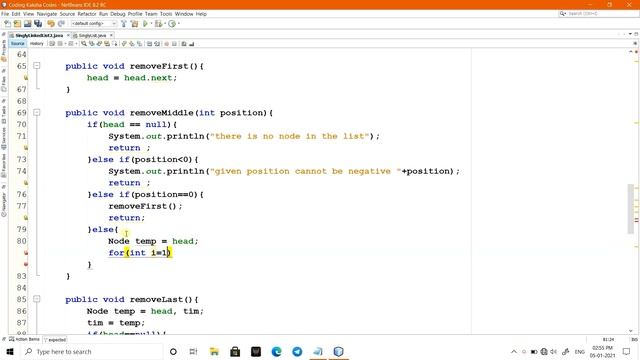Open the Run menu

click(x=103, y=14)
